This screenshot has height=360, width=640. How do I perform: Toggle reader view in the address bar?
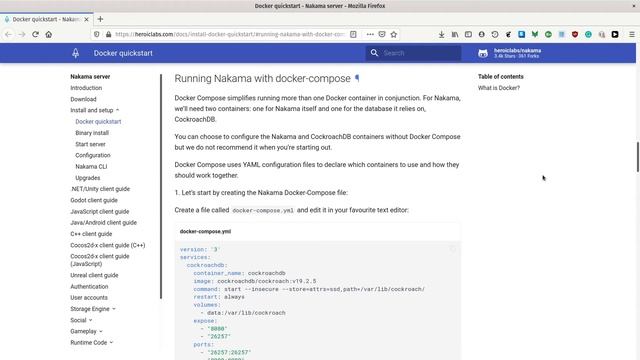coord(353,35)
